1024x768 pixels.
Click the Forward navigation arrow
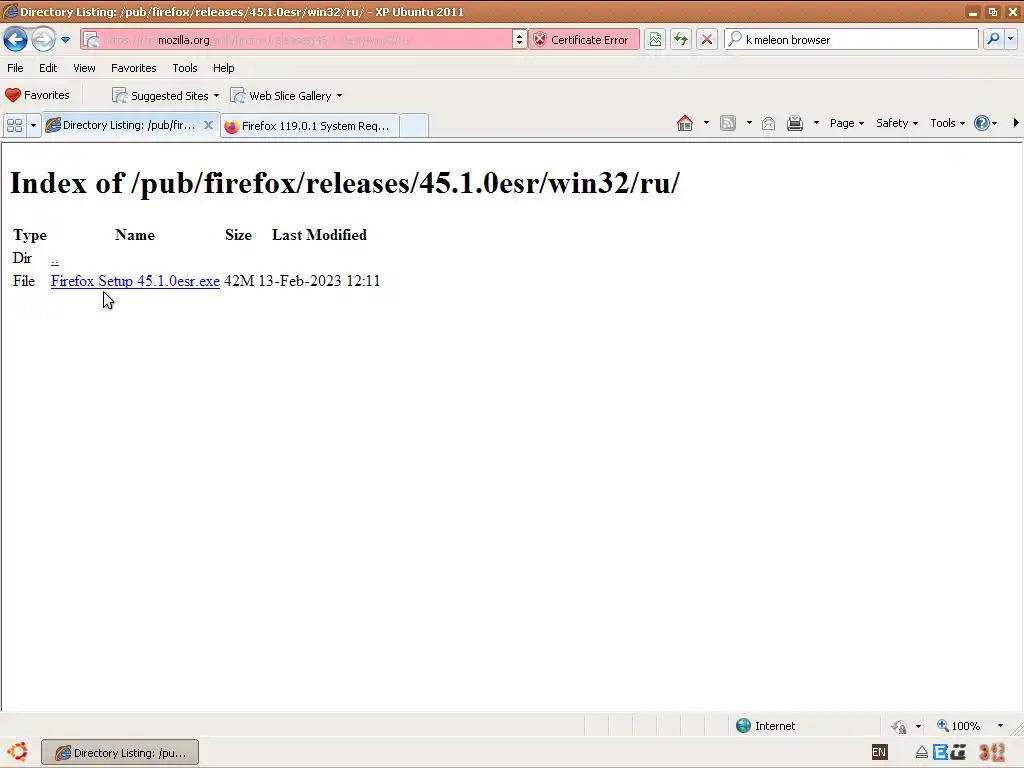click(x=43, y=39)
